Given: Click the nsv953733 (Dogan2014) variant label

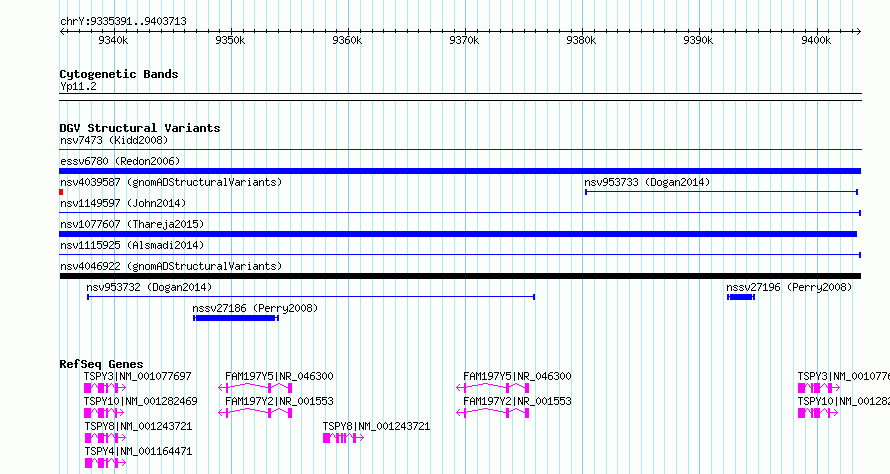Looking at the screenshot, I should coord(647,182).
